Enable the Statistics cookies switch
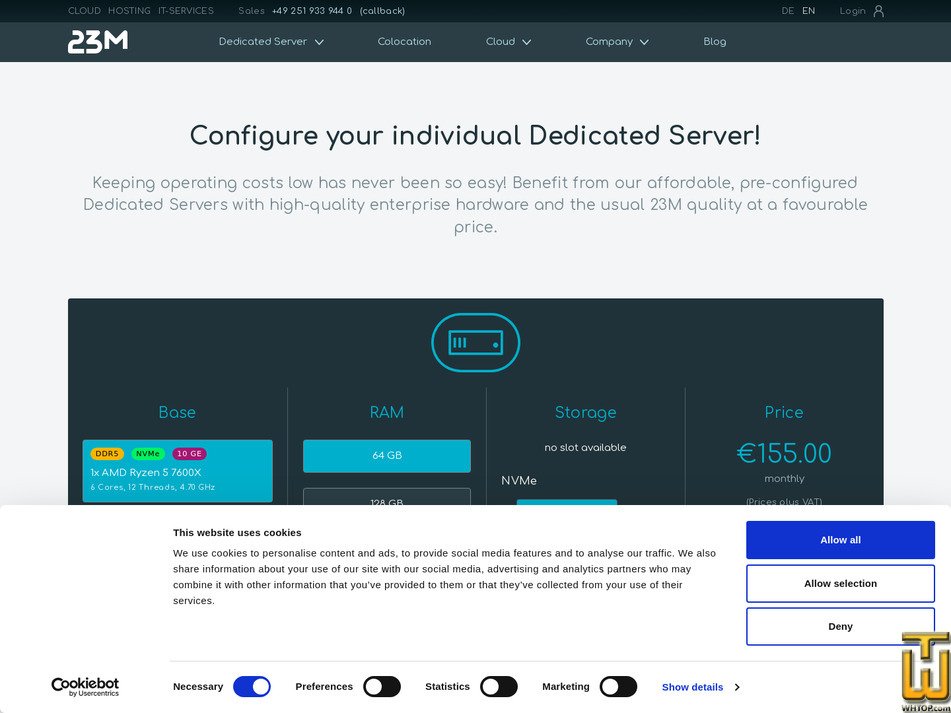Screen dimensions: 951x713 coord(499,687)
